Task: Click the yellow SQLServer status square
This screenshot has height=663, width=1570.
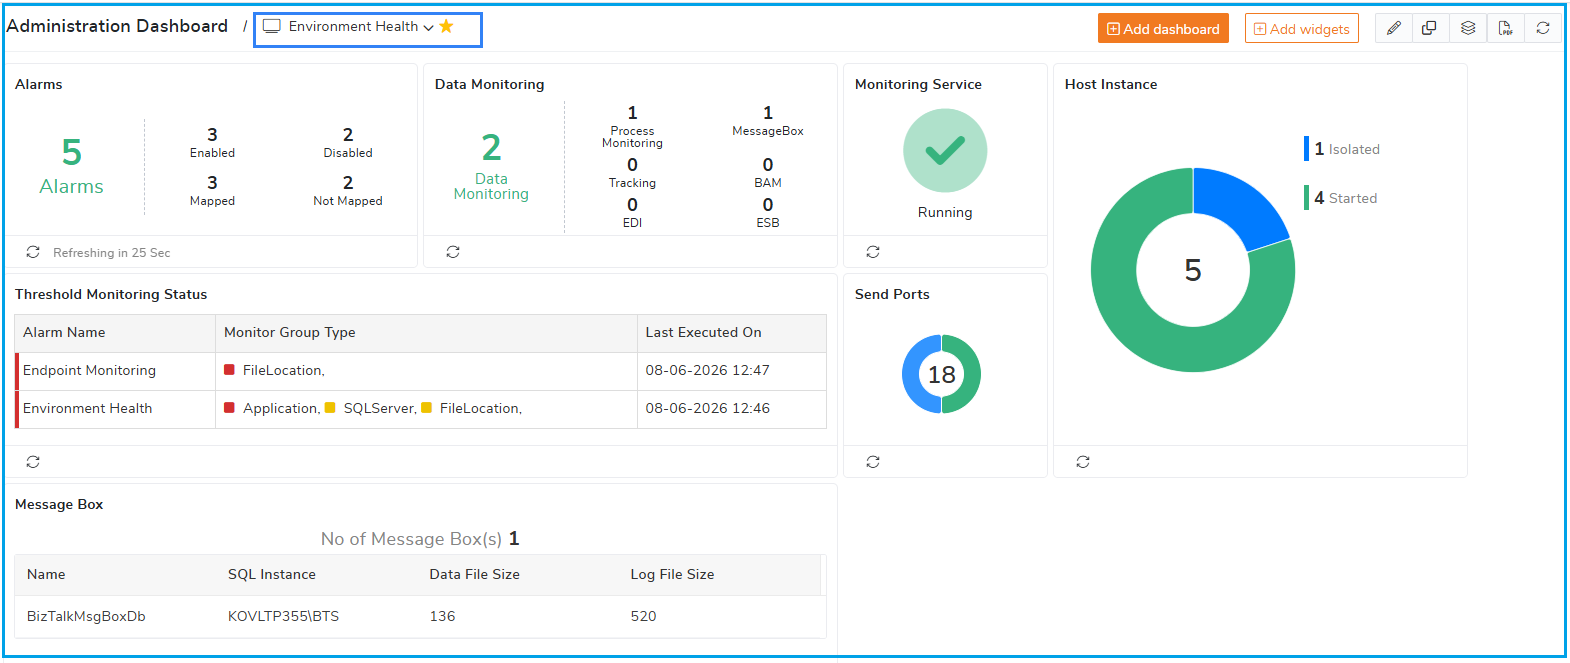Action: pyautogui.click(x=330, y=408)
